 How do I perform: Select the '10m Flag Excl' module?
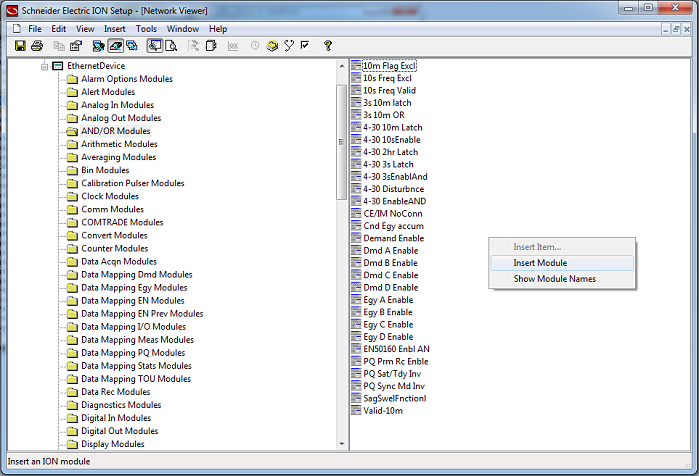click(x=389, y=66)
